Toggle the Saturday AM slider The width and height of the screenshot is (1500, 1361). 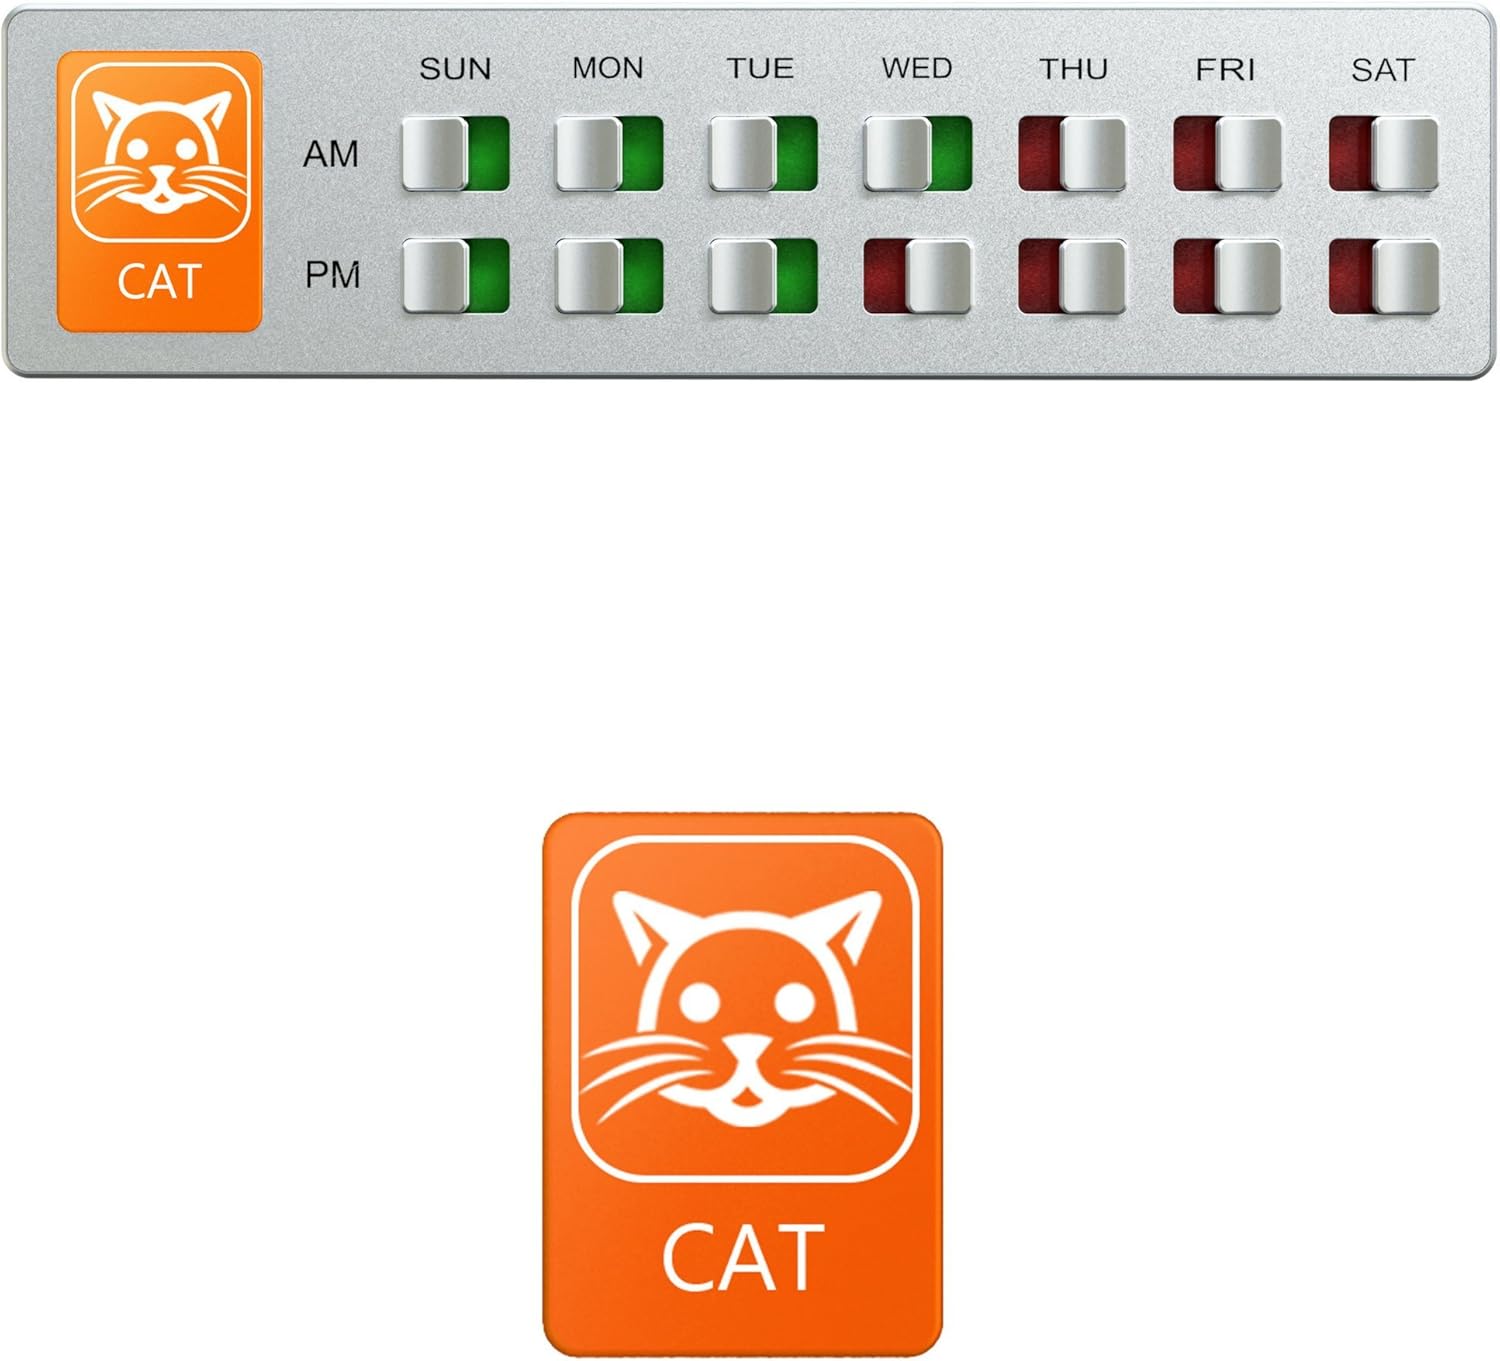(1384, 154)
